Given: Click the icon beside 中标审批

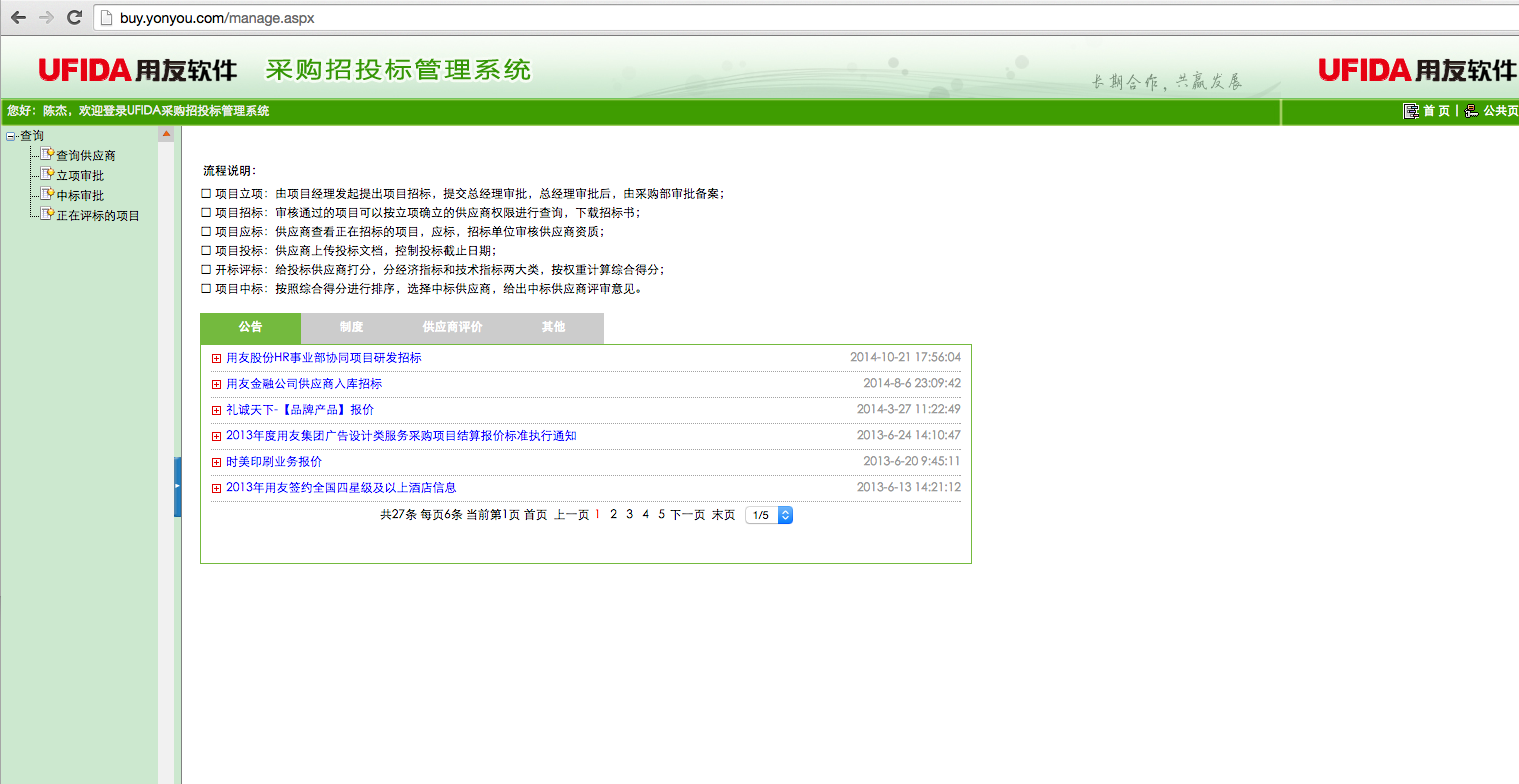Looking at the screenshot, I should (x=47, y=194).
